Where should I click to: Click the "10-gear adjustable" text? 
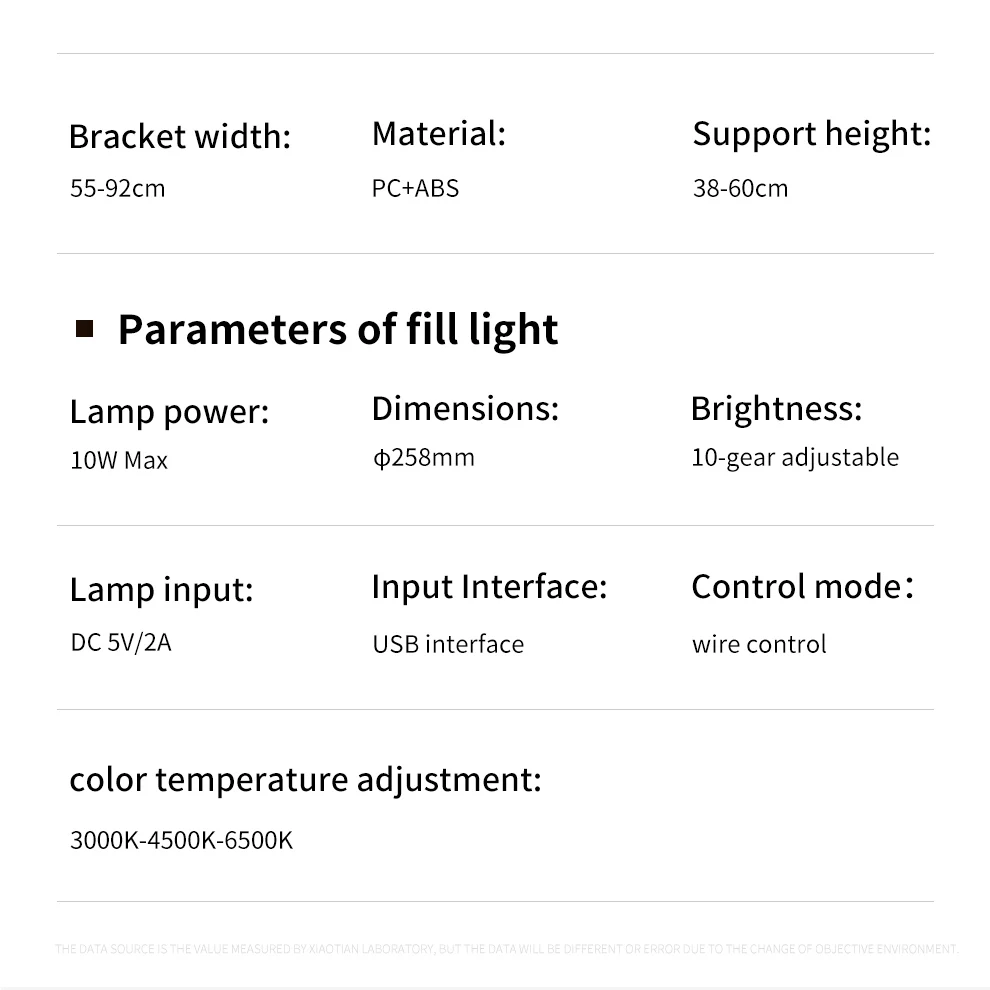click(795, 457)
